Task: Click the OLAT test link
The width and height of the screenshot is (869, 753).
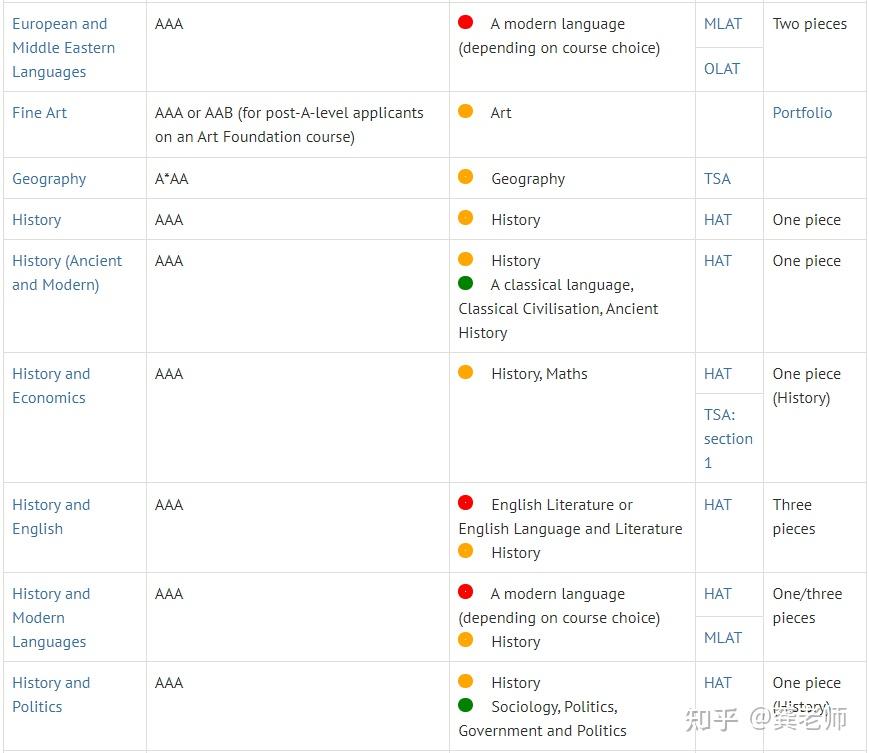Action: click(722, 69)
